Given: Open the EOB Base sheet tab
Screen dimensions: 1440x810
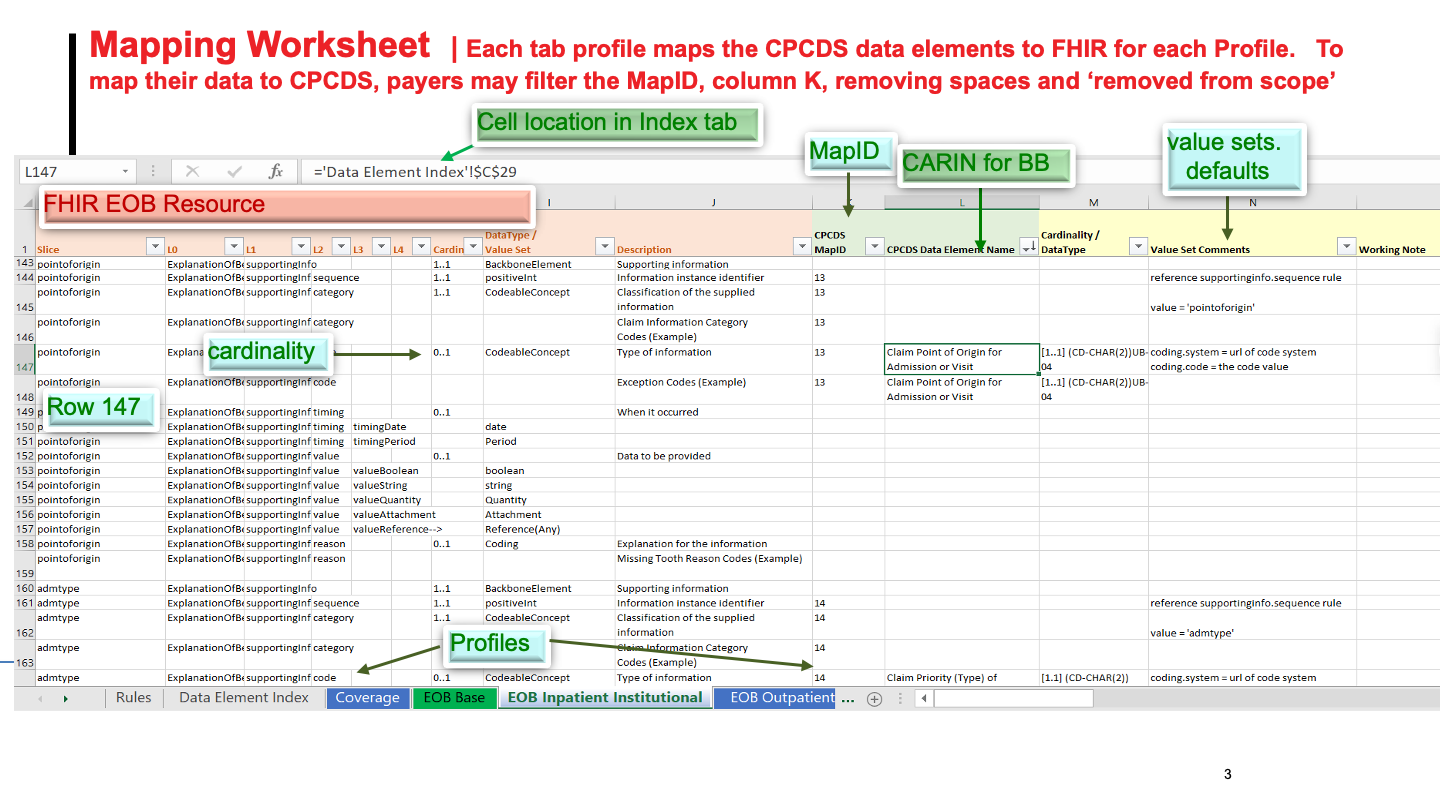Looking at the screenshot, I should [x=454, y=698].
